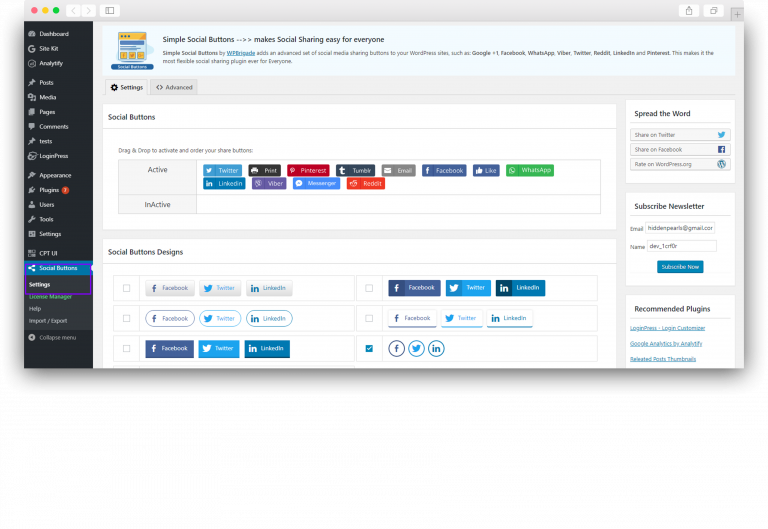Open the Help submenu link
This screenshot has width=768, height=529.
click(x=35, y=309)
